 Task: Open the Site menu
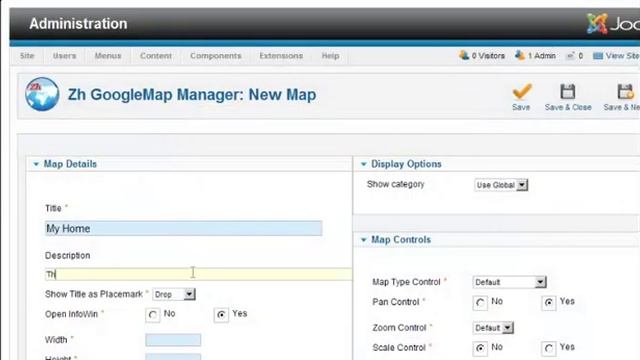point(27,56)
